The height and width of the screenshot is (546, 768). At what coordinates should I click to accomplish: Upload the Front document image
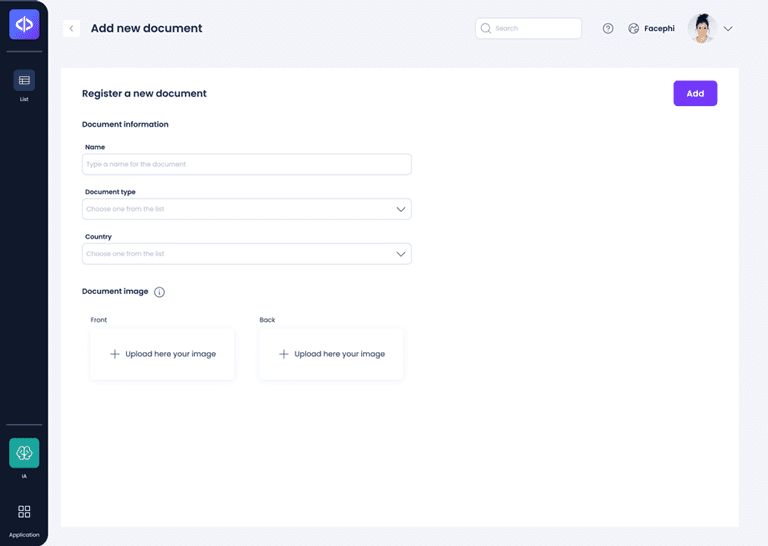(162, 354)
